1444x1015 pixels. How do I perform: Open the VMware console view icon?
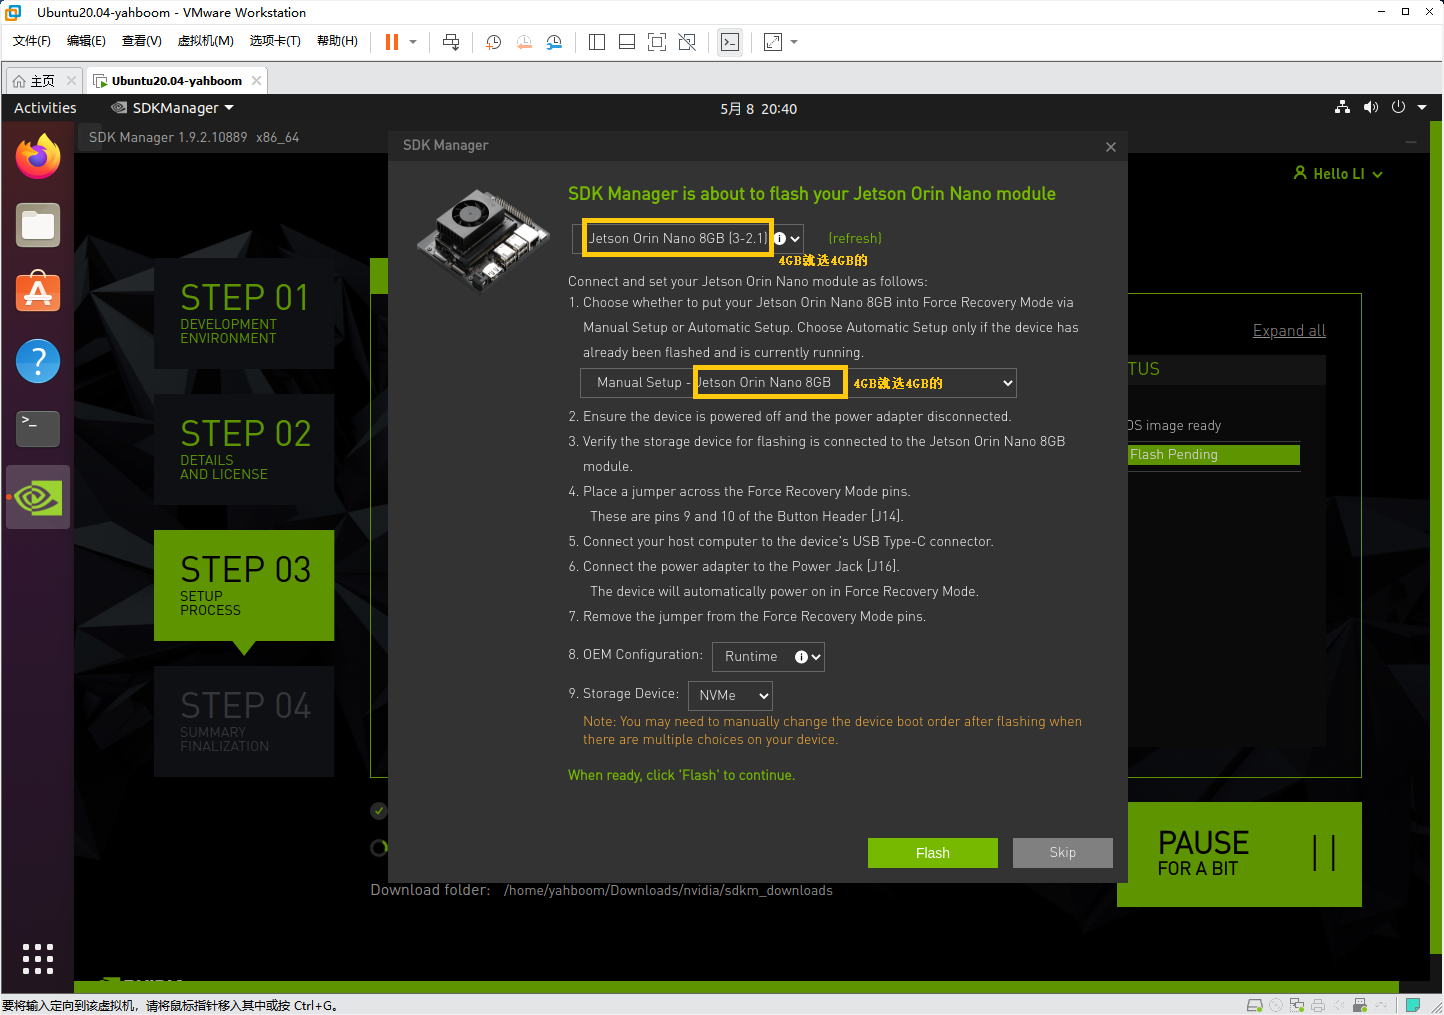(x=730, y=42)
